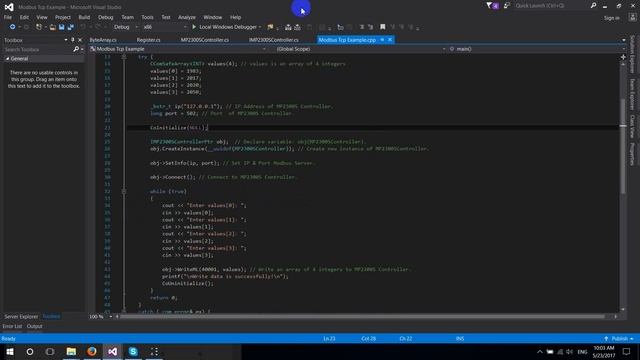Expand Local Windows Debugger dropdown arrow
Screen dimensions: 640x360
point(260,27)
